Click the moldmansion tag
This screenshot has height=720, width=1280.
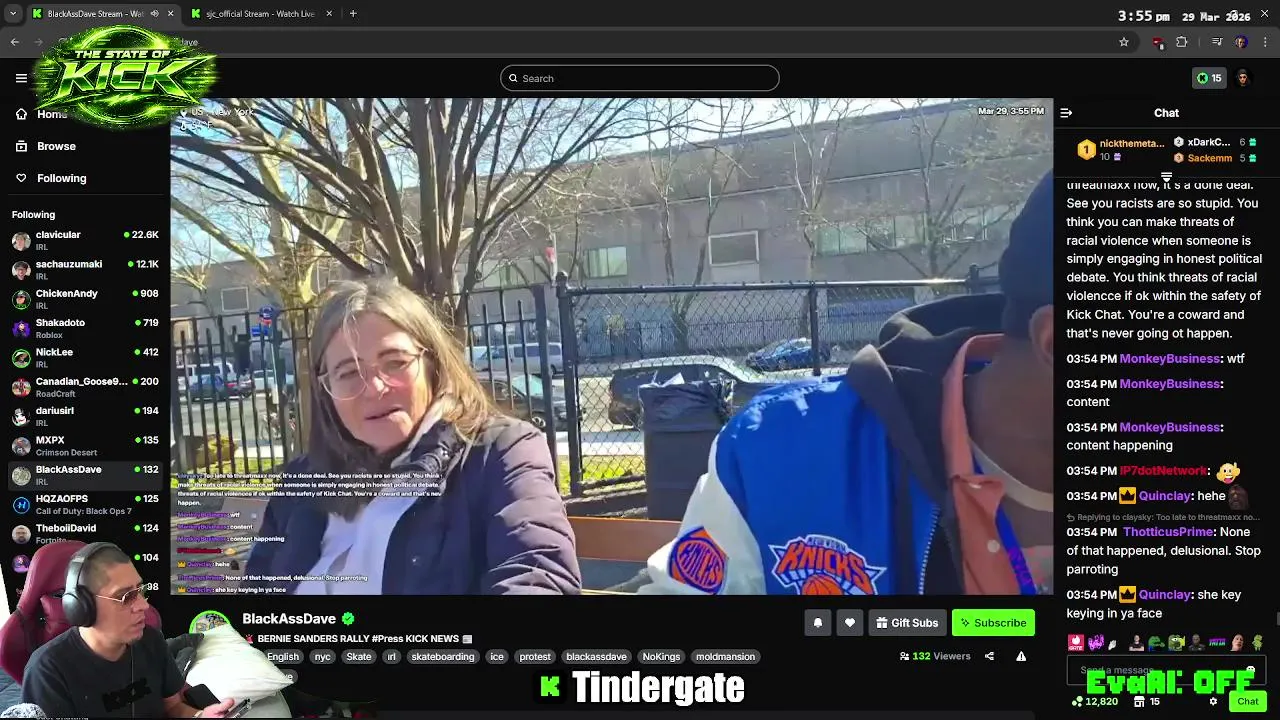[x=725, y=657]
